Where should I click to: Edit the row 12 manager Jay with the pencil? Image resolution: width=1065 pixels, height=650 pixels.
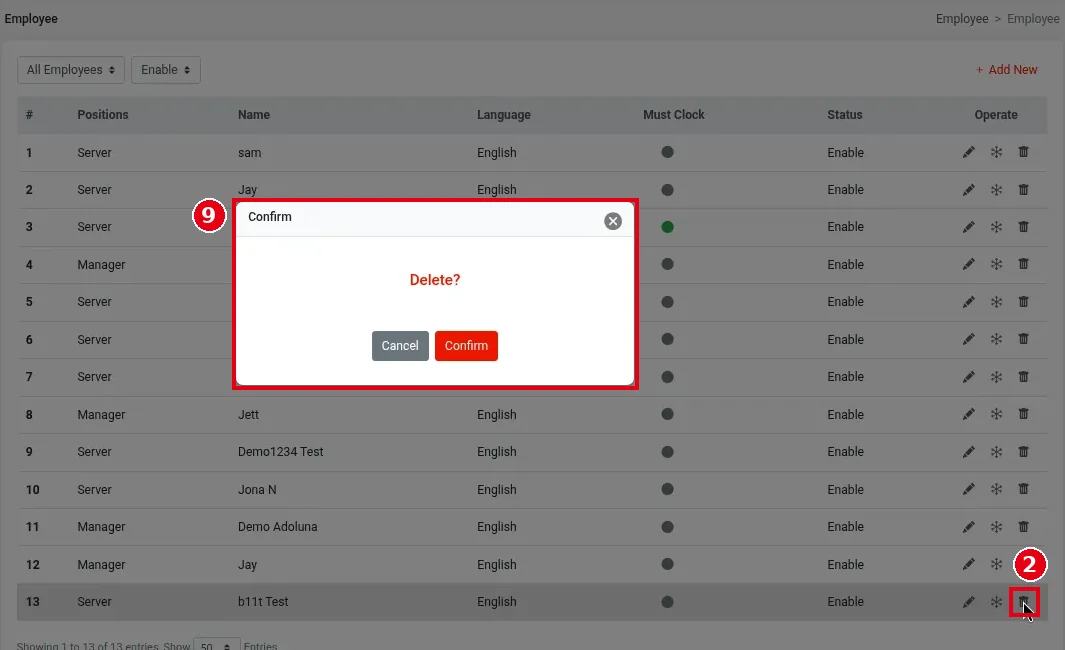[x=969, y=564]
